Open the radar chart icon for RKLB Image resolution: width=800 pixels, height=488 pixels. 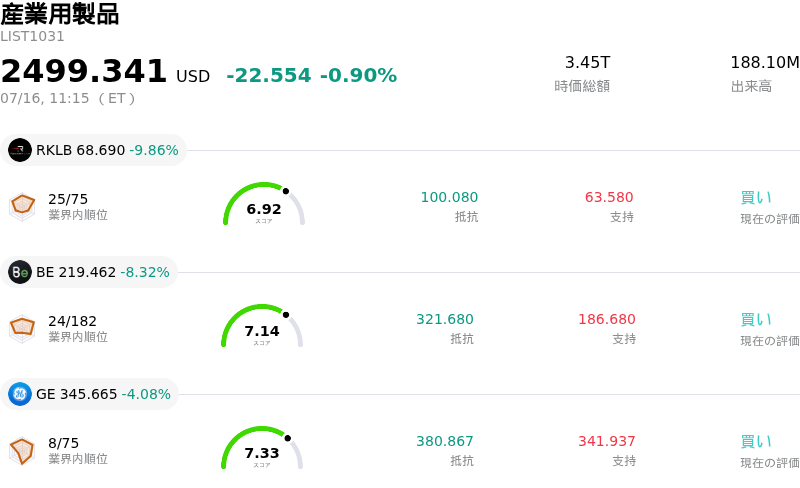[22, 207]
